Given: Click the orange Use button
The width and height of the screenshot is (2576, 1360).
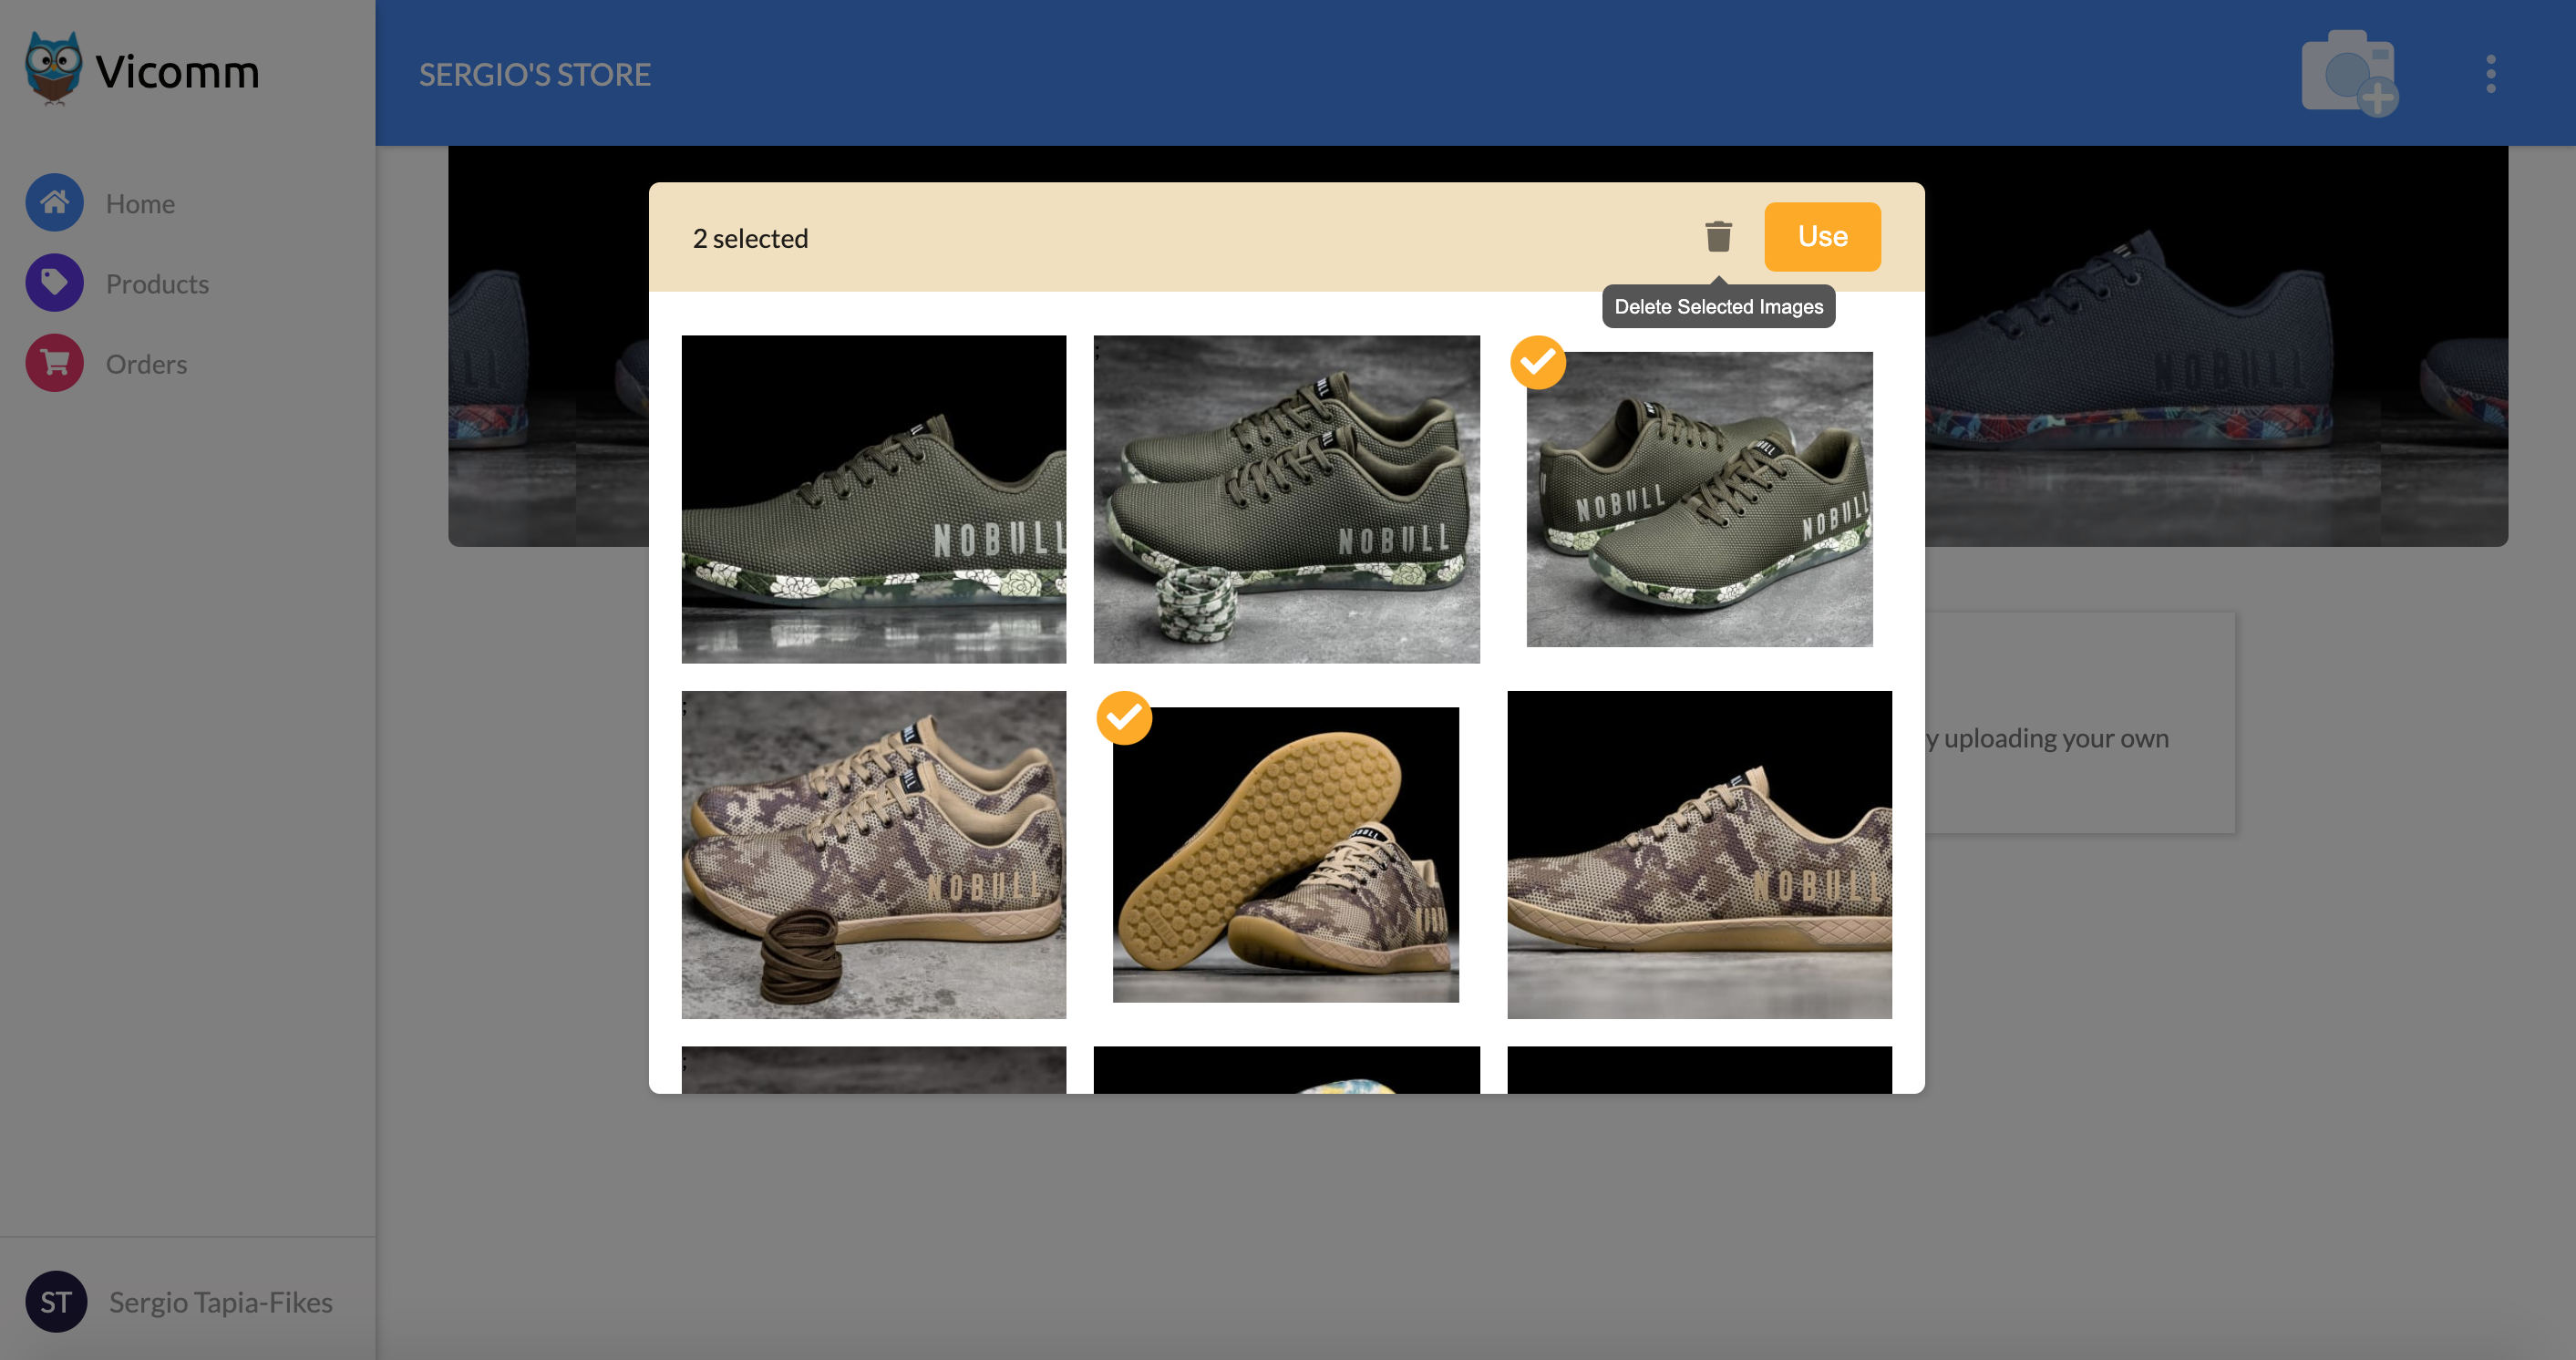Looking at the screenshot, I should pos(1822,237).
